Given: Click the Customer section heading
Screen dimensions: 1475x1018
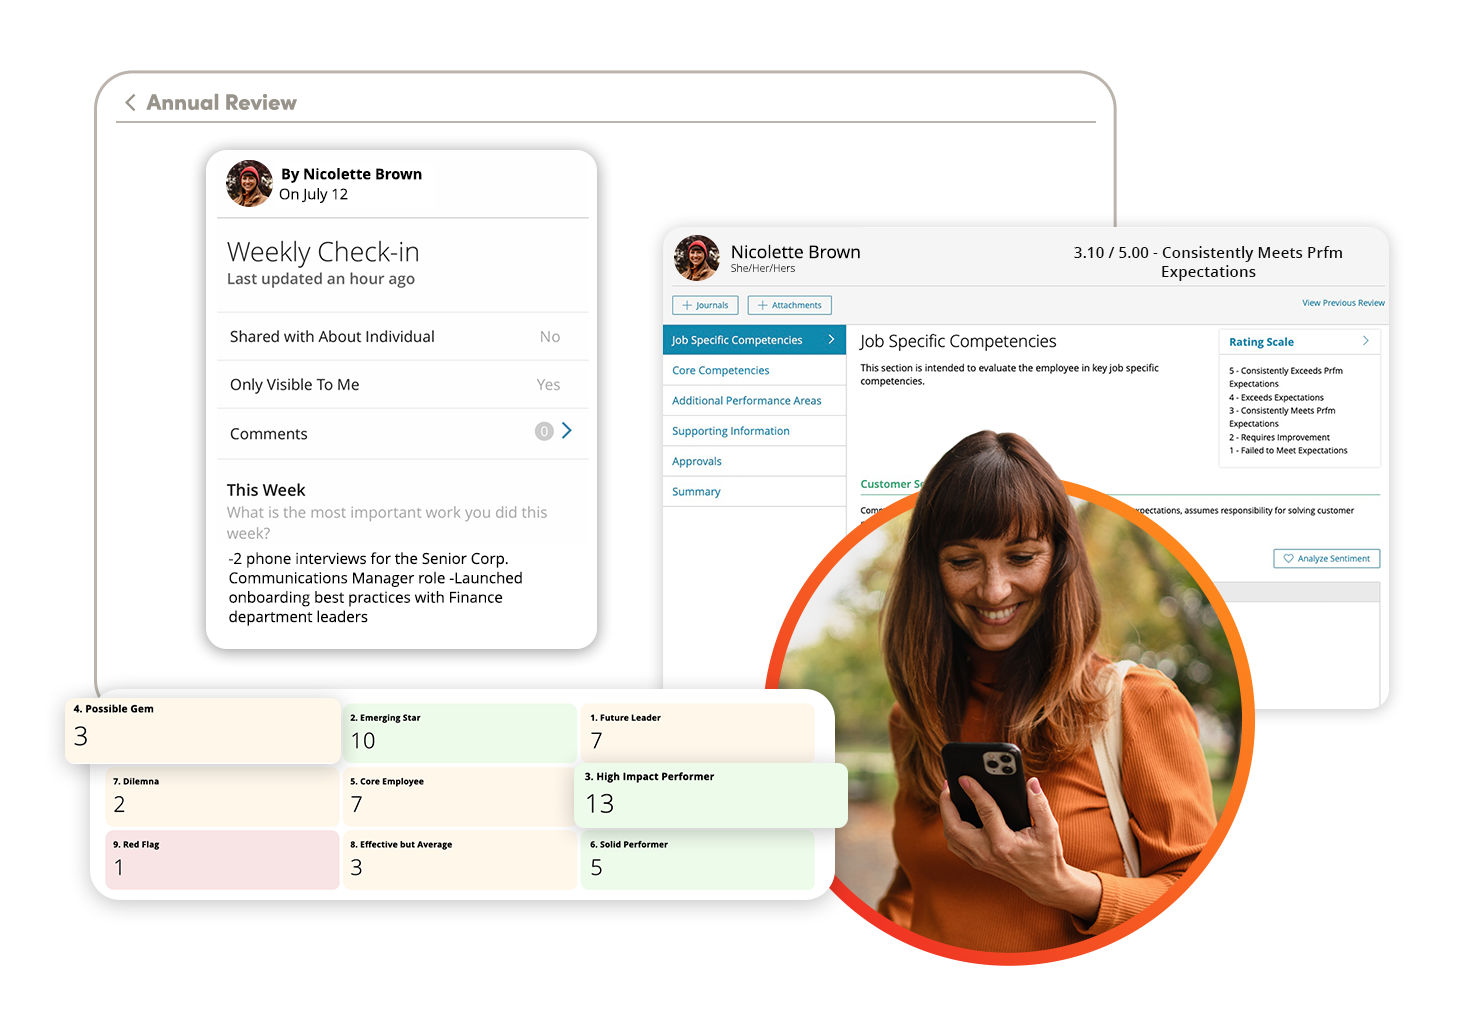Looking at the screenshot, I should [892, 484].
